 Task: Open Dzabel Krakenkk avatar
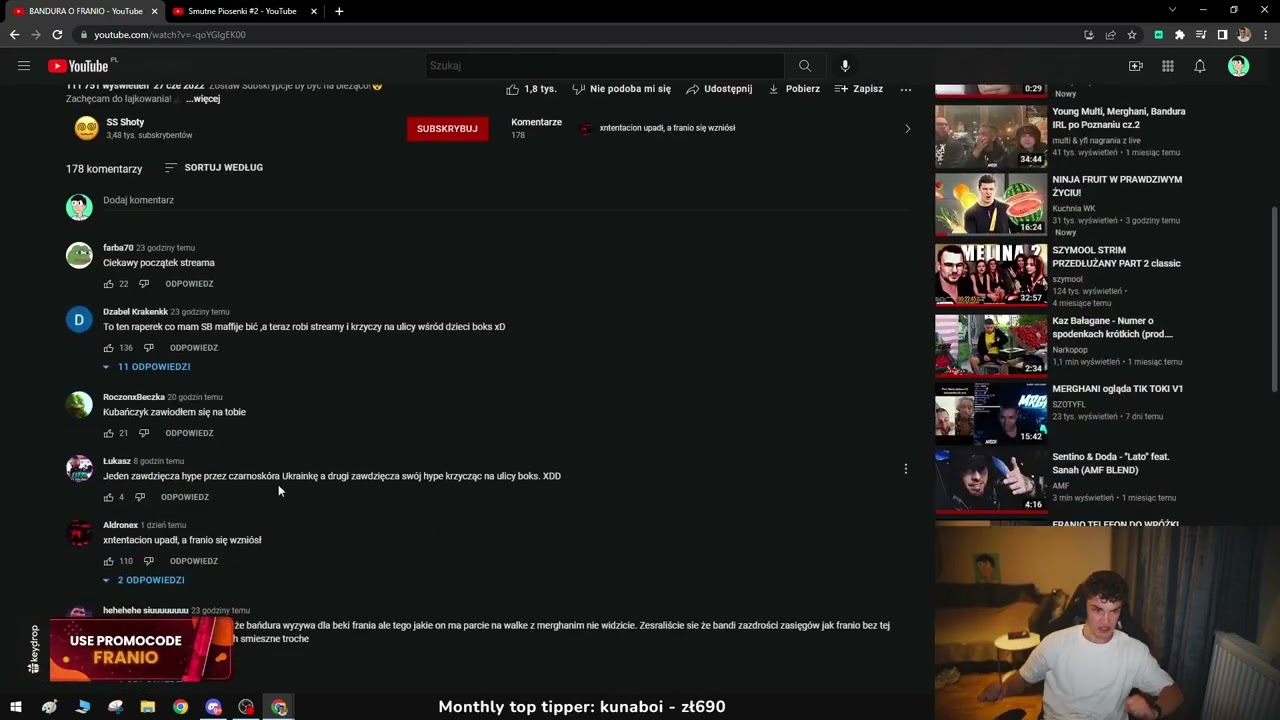79,320
